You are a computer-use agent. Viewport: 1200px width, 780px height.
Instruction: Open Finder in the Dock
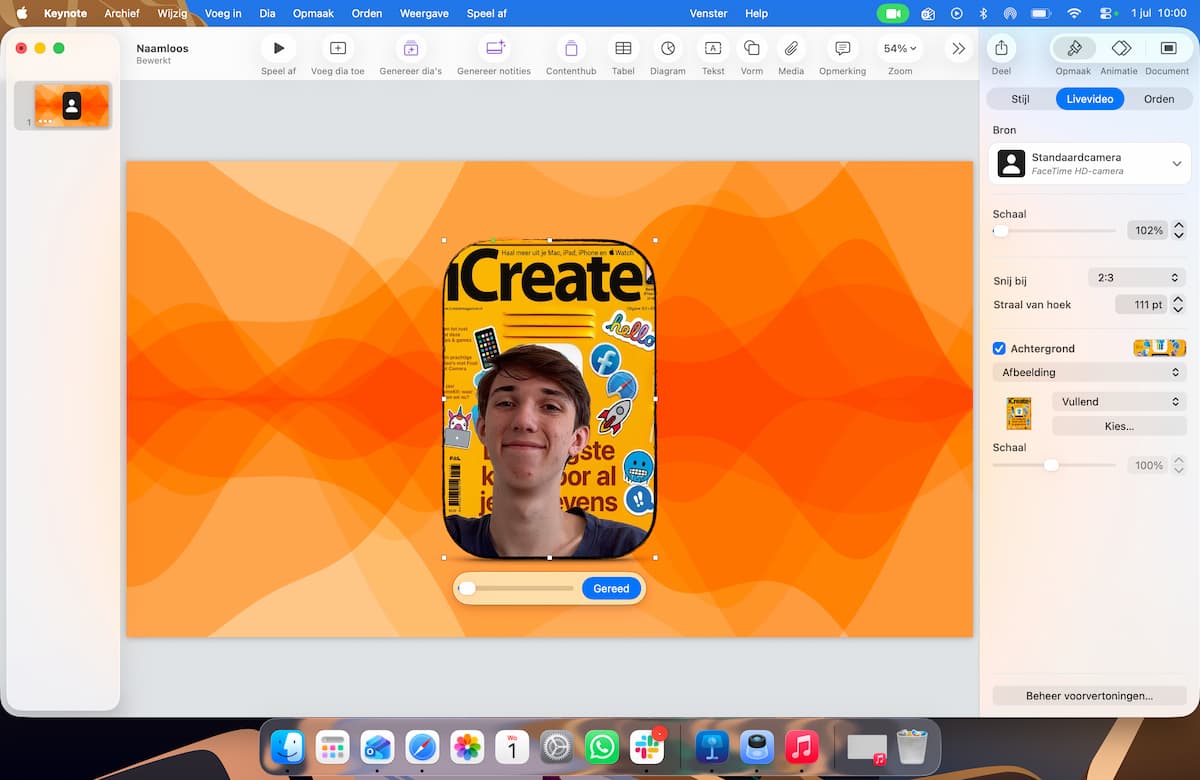[288, 747]
